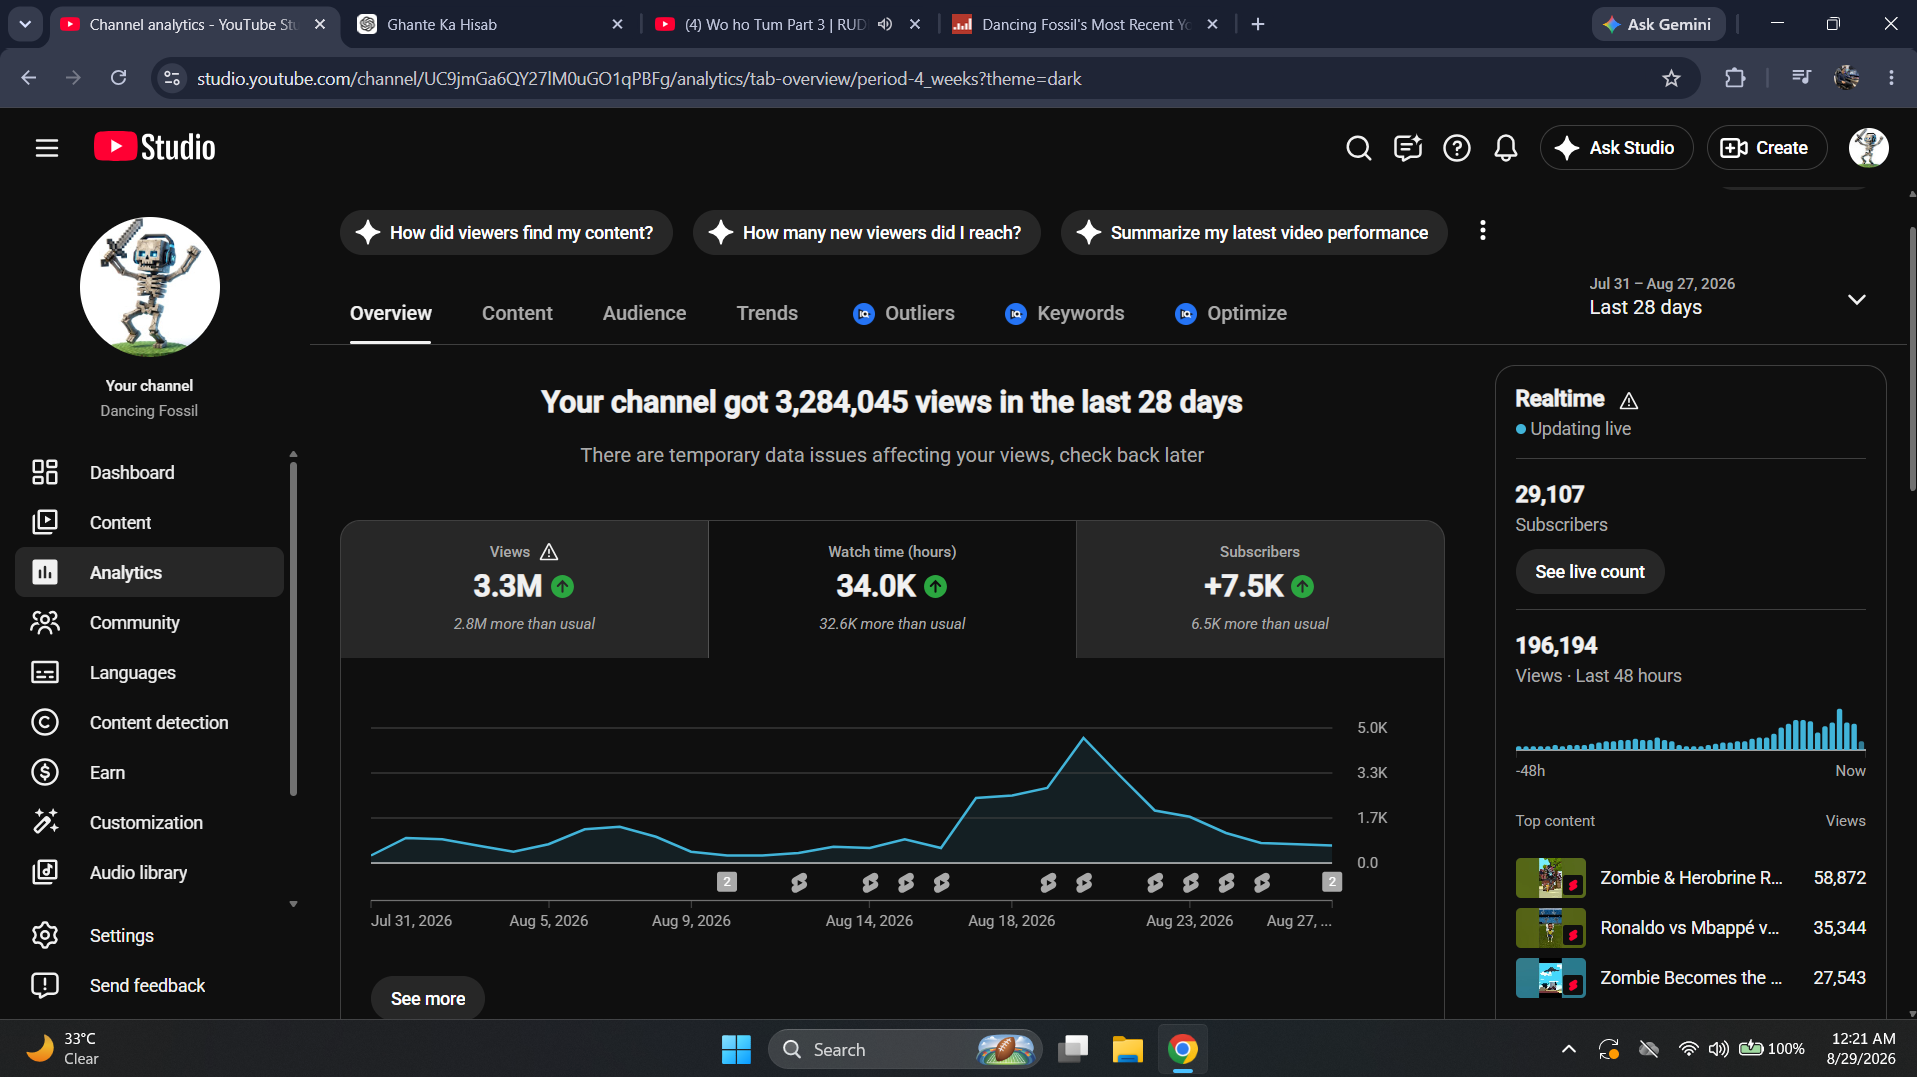1917x1077 pixels.
Task: Click the See more button below chart
Action: pos(428,998)
